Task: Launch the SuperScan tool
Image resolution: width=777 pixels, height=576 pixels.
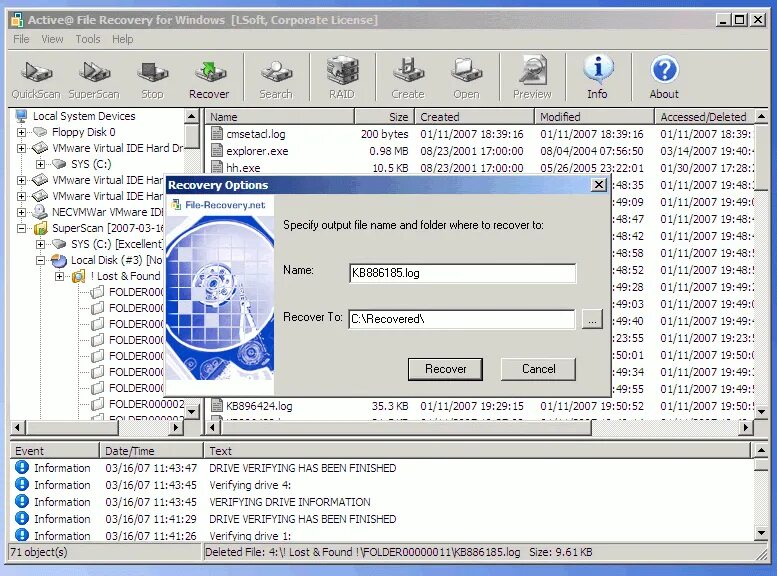Action: (94, 79)
